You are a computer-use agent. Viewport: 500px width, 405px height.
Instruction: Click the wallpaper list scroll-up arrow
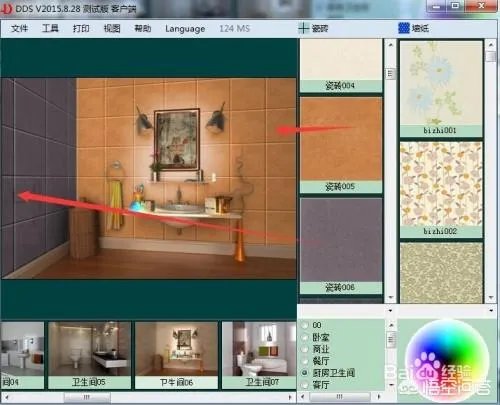tap(491, 44)
